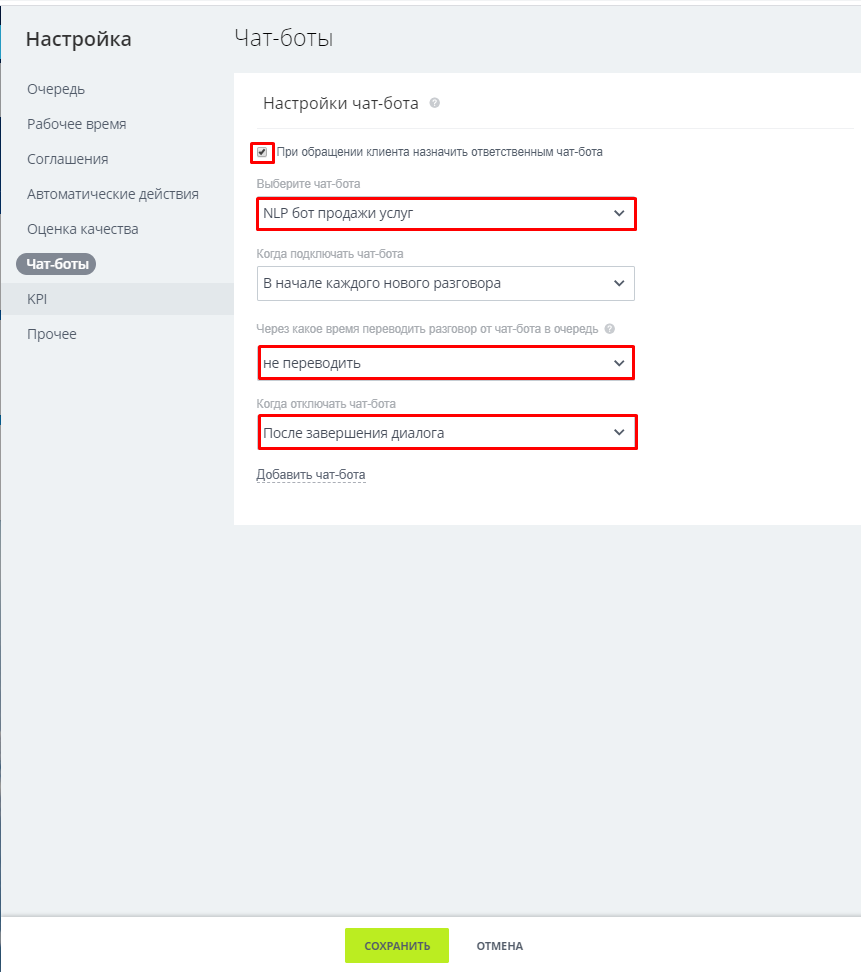The image size is (861, 972).
Task: Open KPI settings section
Action: (x=37, y=299)
